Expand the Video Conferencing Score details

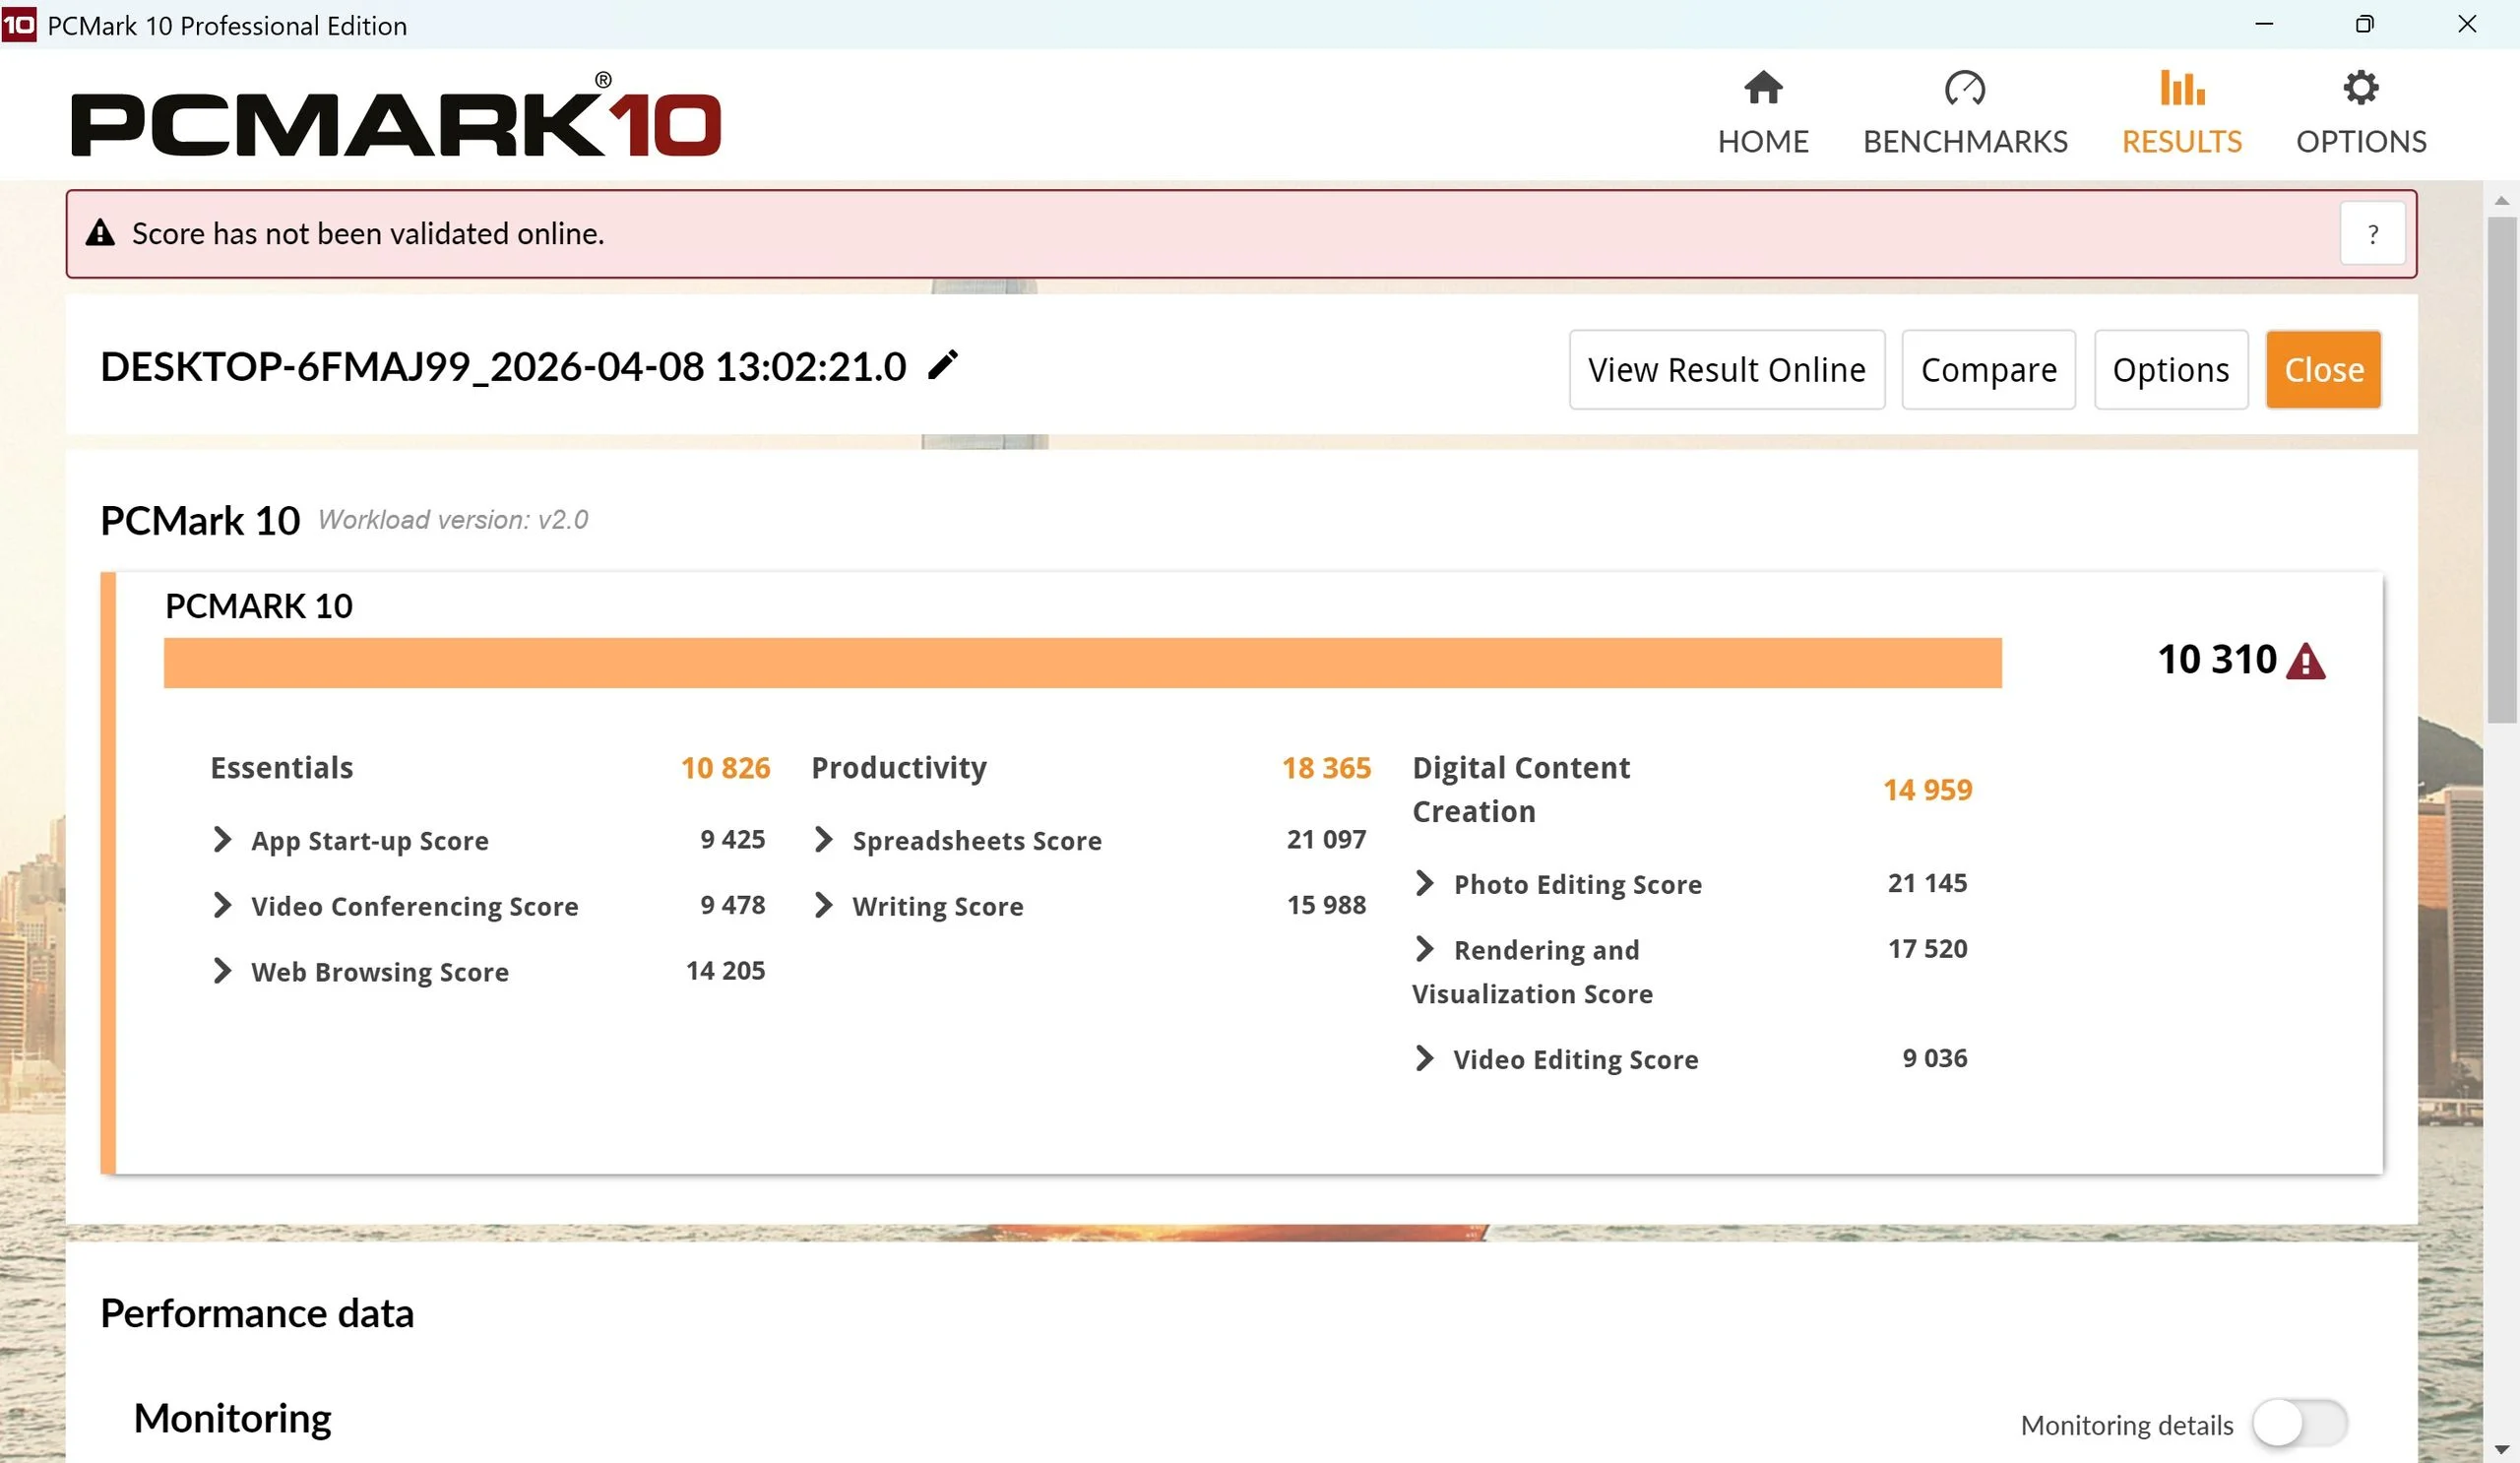pyautogui.click(x=222, y=906)
